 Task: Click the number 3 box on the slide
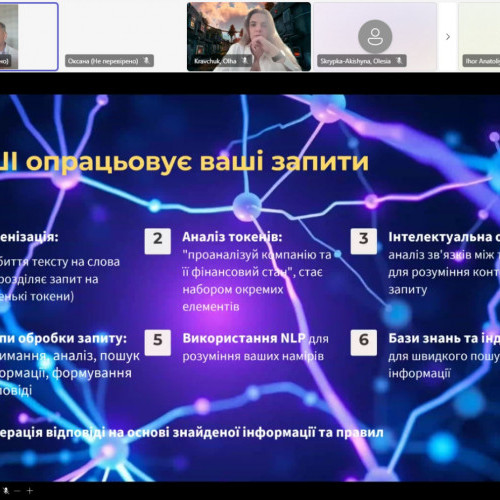click(x=364, y=241)
